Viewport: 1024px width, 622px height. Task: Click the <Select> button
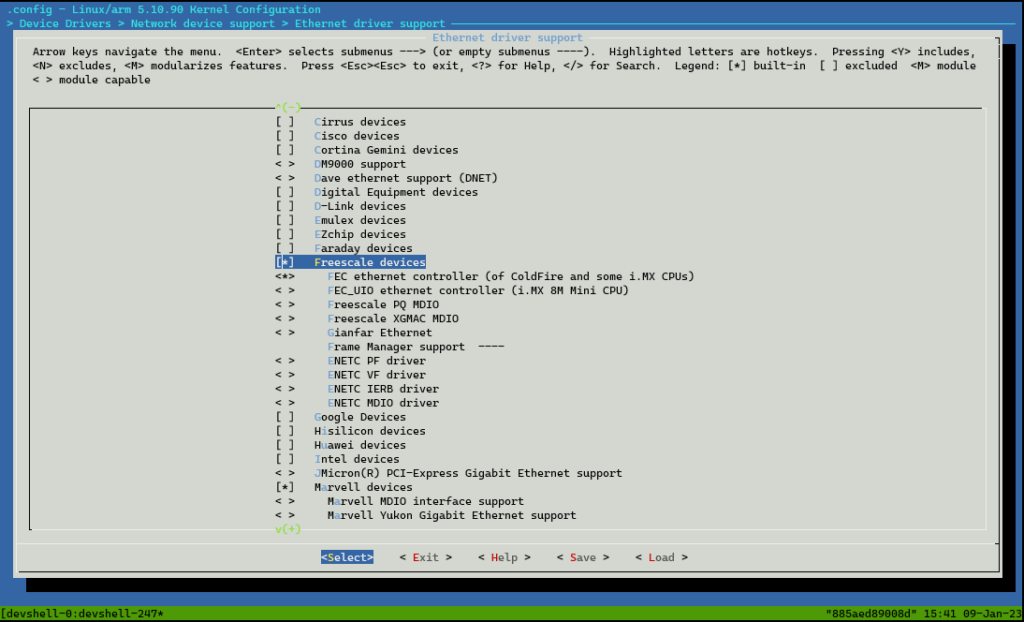pyautogui.click(x=347, y=557)
